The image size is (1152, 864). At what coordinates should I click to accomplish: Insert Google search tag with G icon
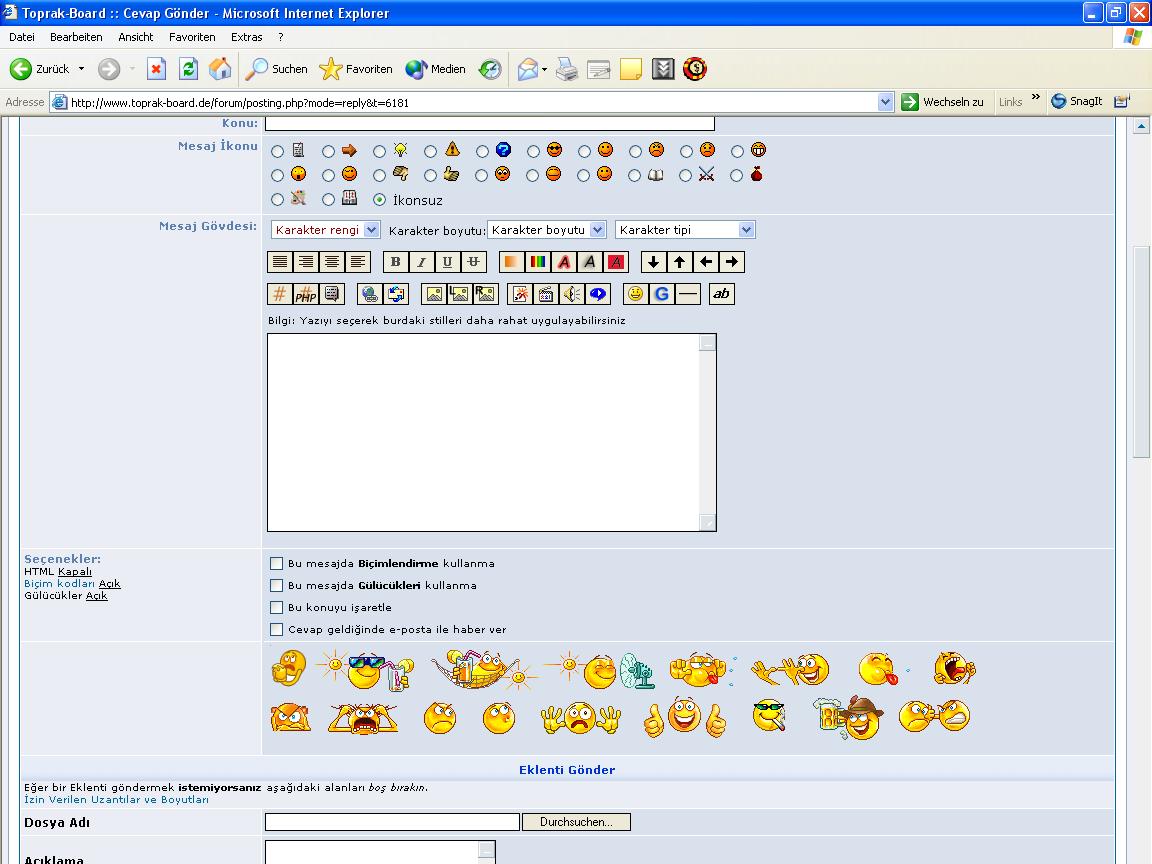pyautogui.click(x=661, y=294)
